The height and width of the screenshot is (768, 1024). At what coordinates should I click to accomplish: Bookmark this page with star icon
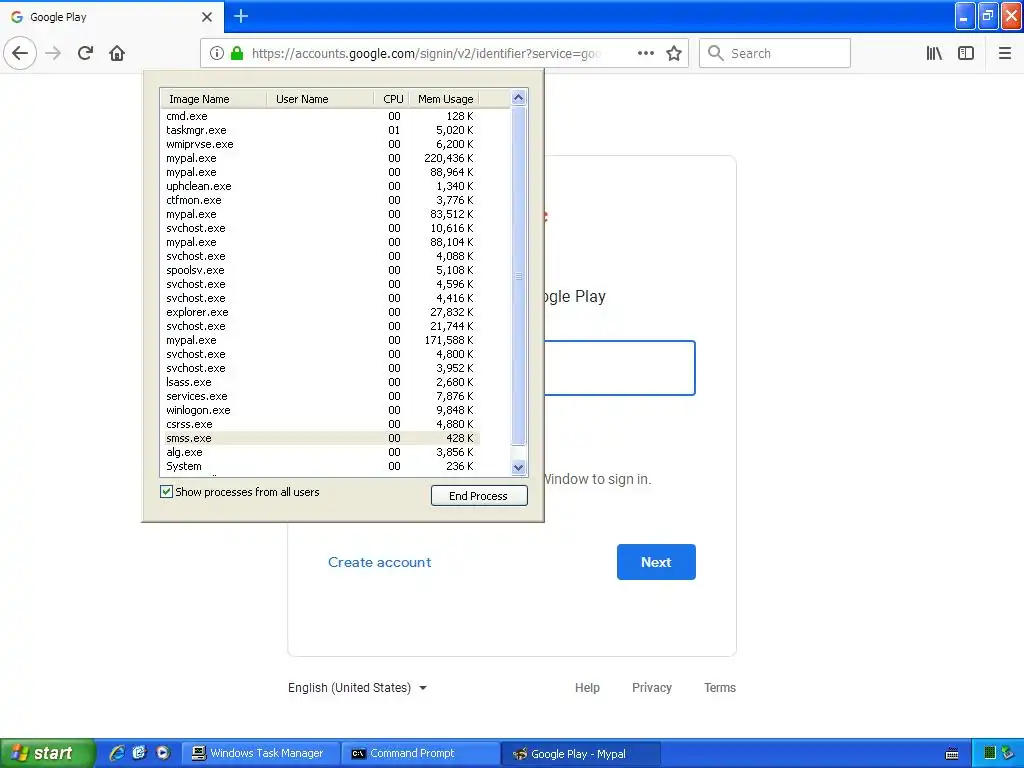click(x=674, y=54)
